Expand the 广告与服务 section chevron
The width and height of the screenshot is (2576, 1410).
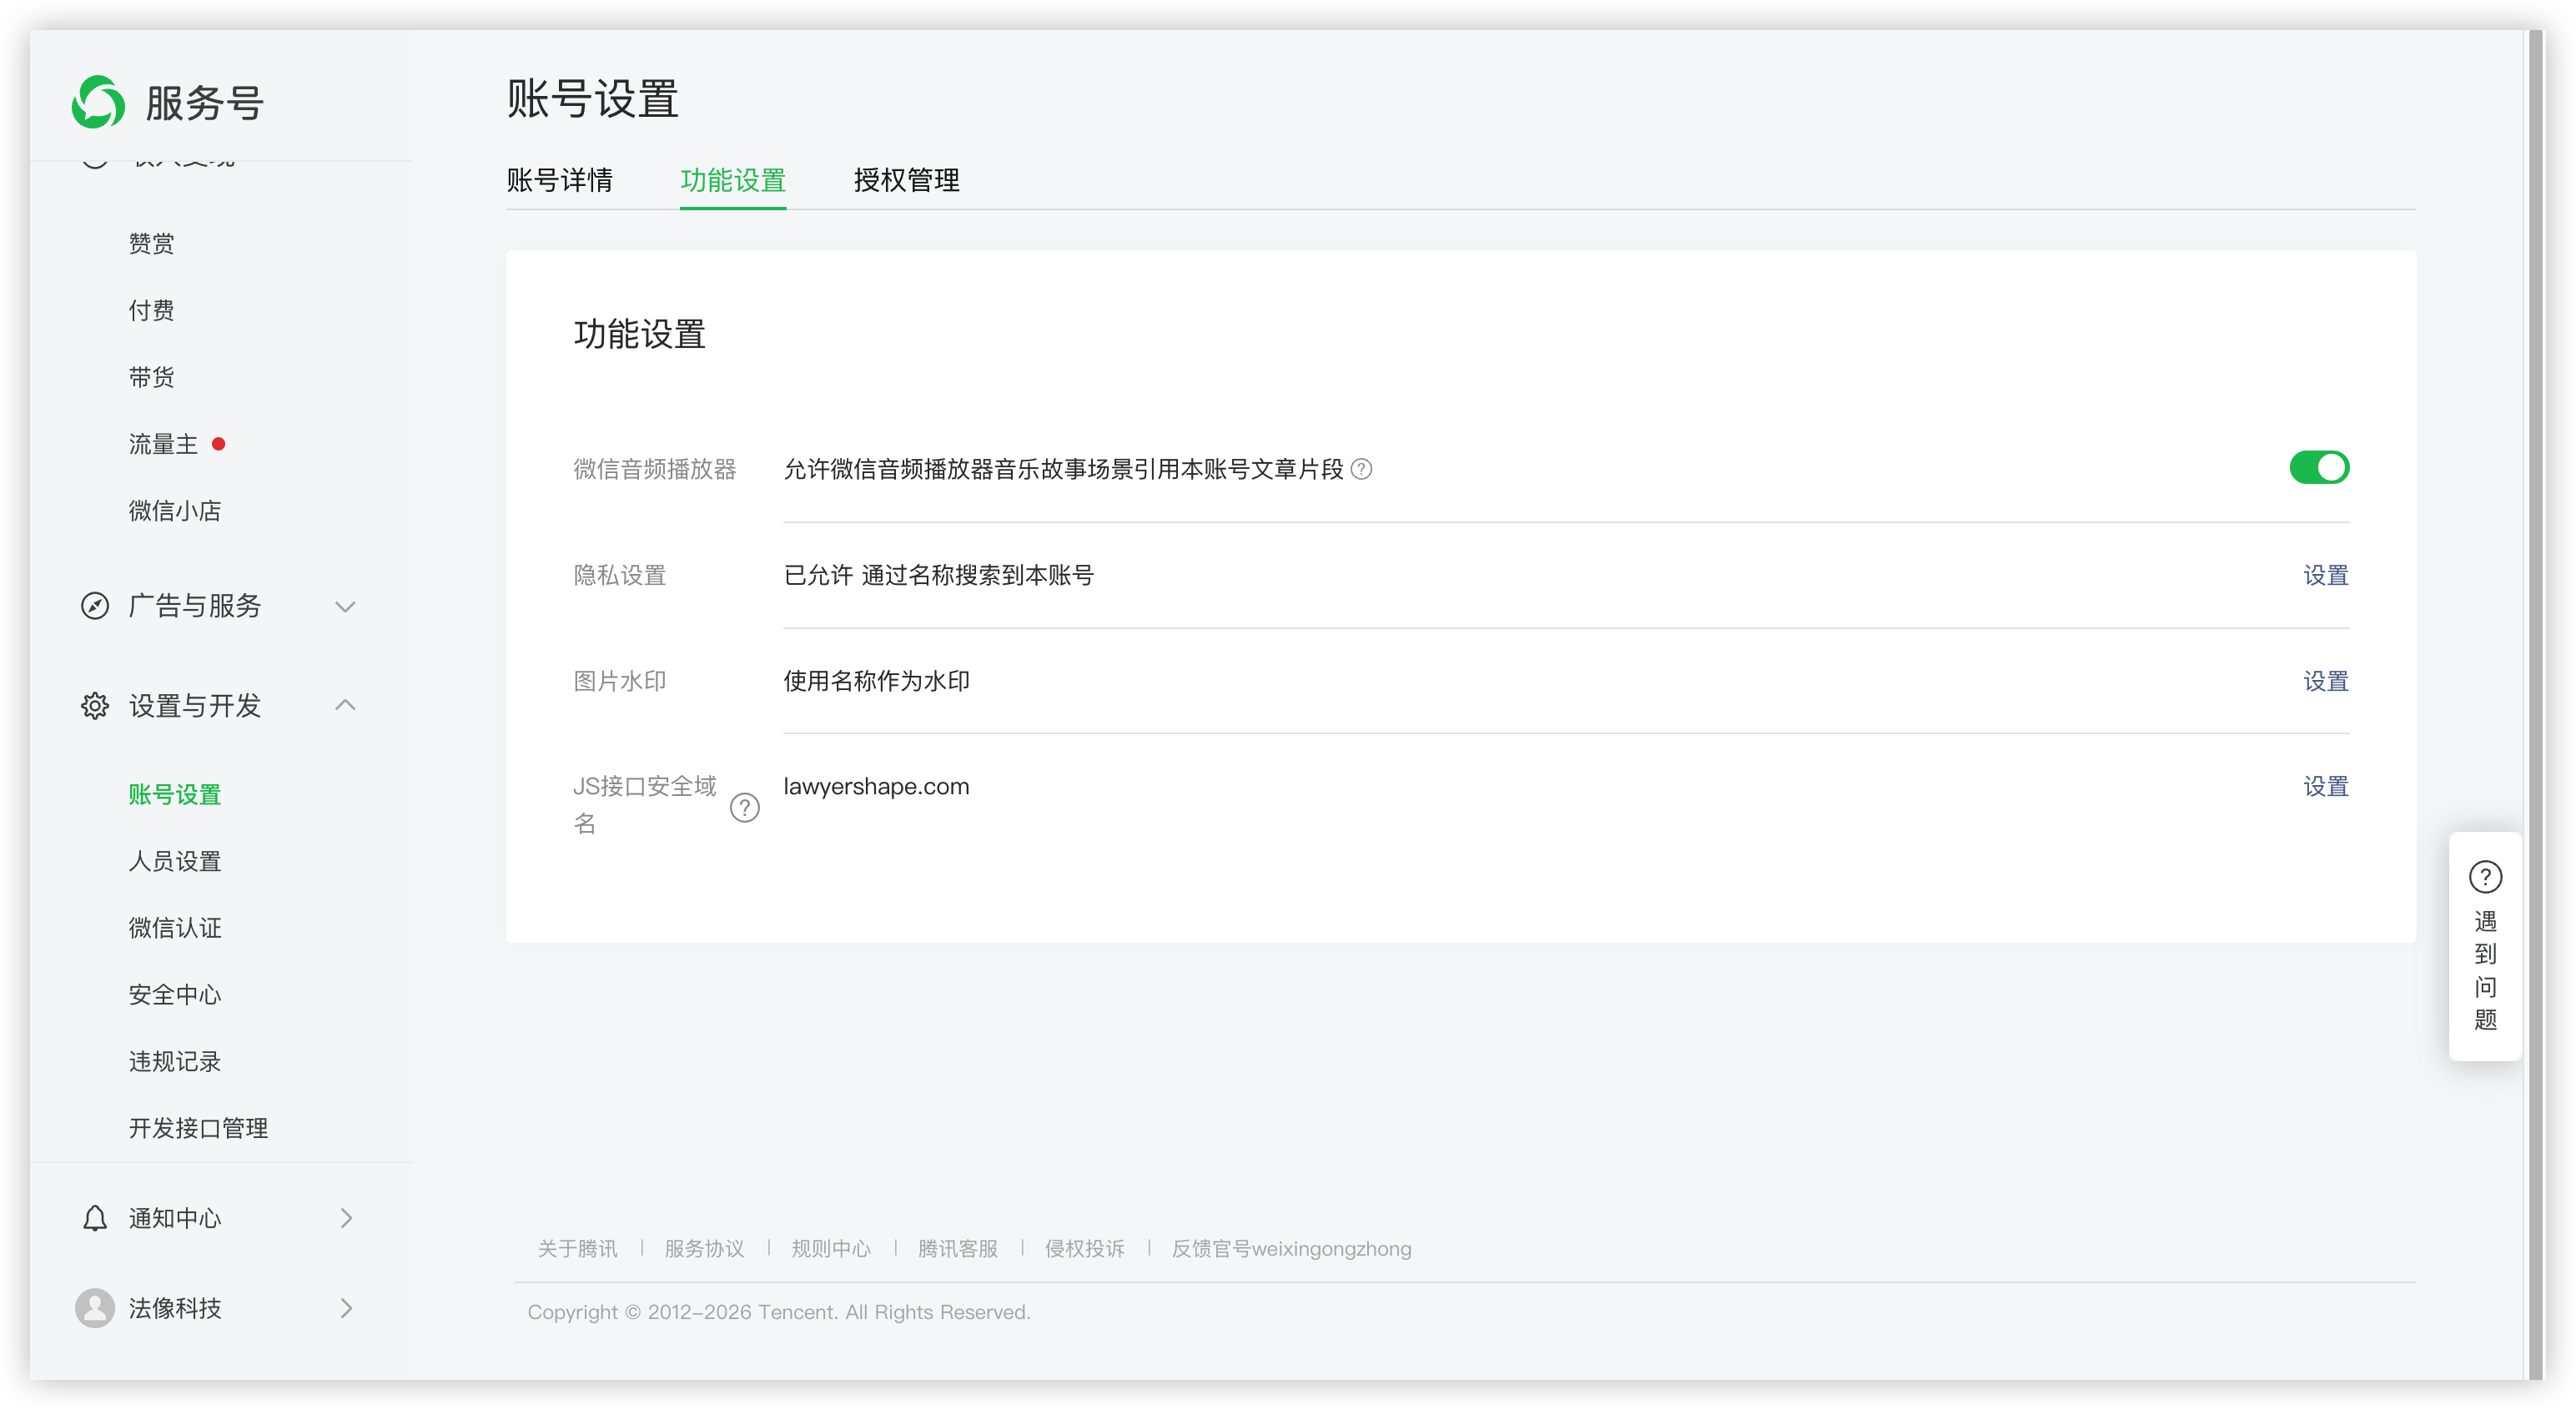pyautogui.click(x=345, y=606)
